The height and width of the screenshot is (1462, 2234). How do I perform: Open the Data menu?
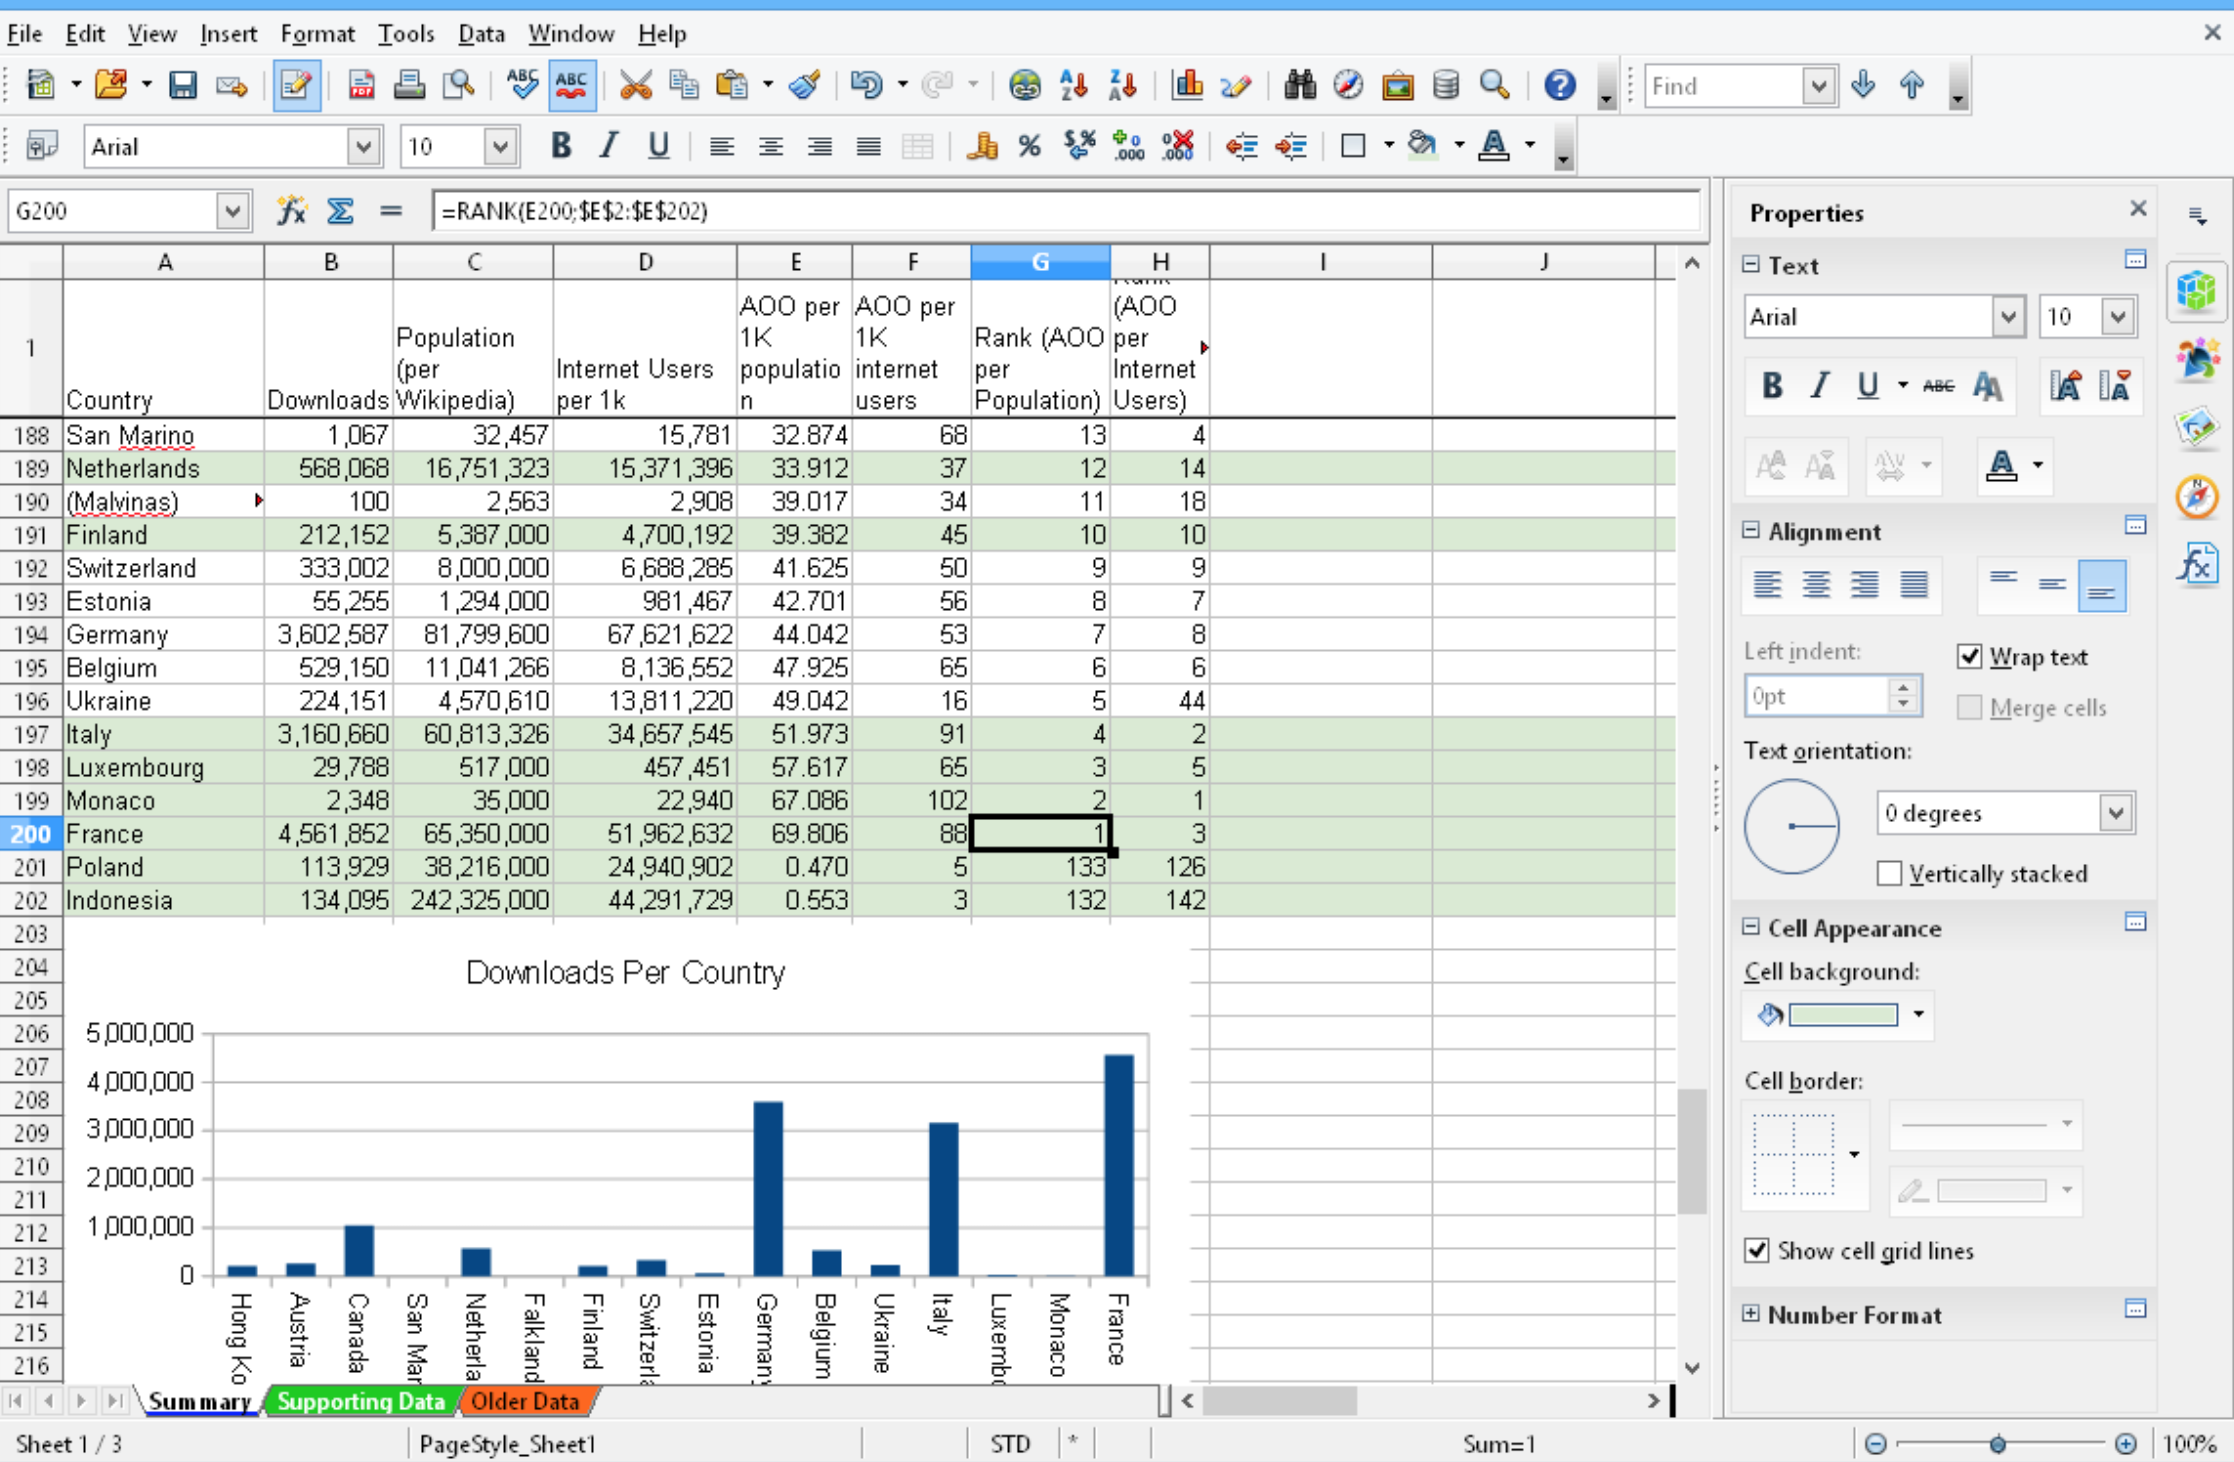(480, 34)
